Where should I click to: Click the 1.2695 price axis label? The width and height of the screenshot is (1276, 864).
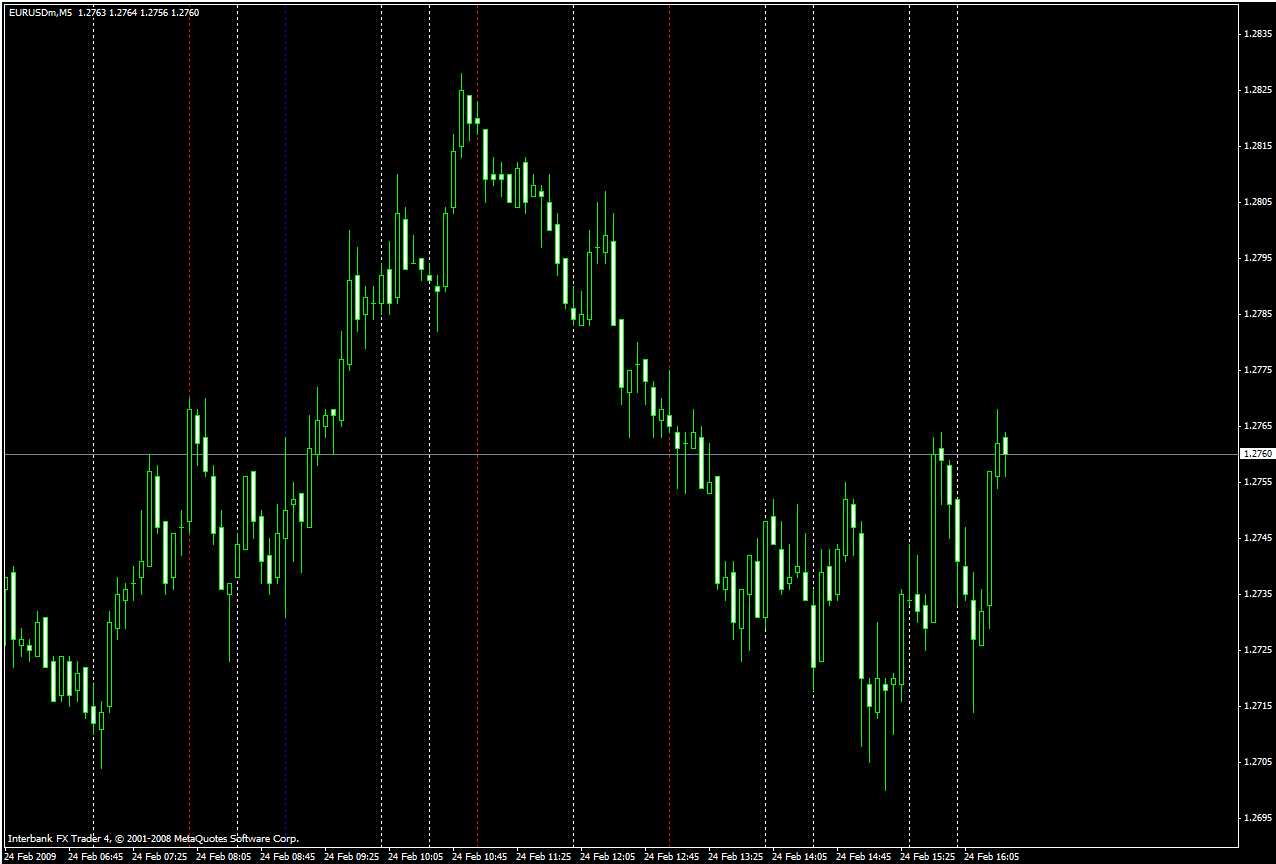1256,818
